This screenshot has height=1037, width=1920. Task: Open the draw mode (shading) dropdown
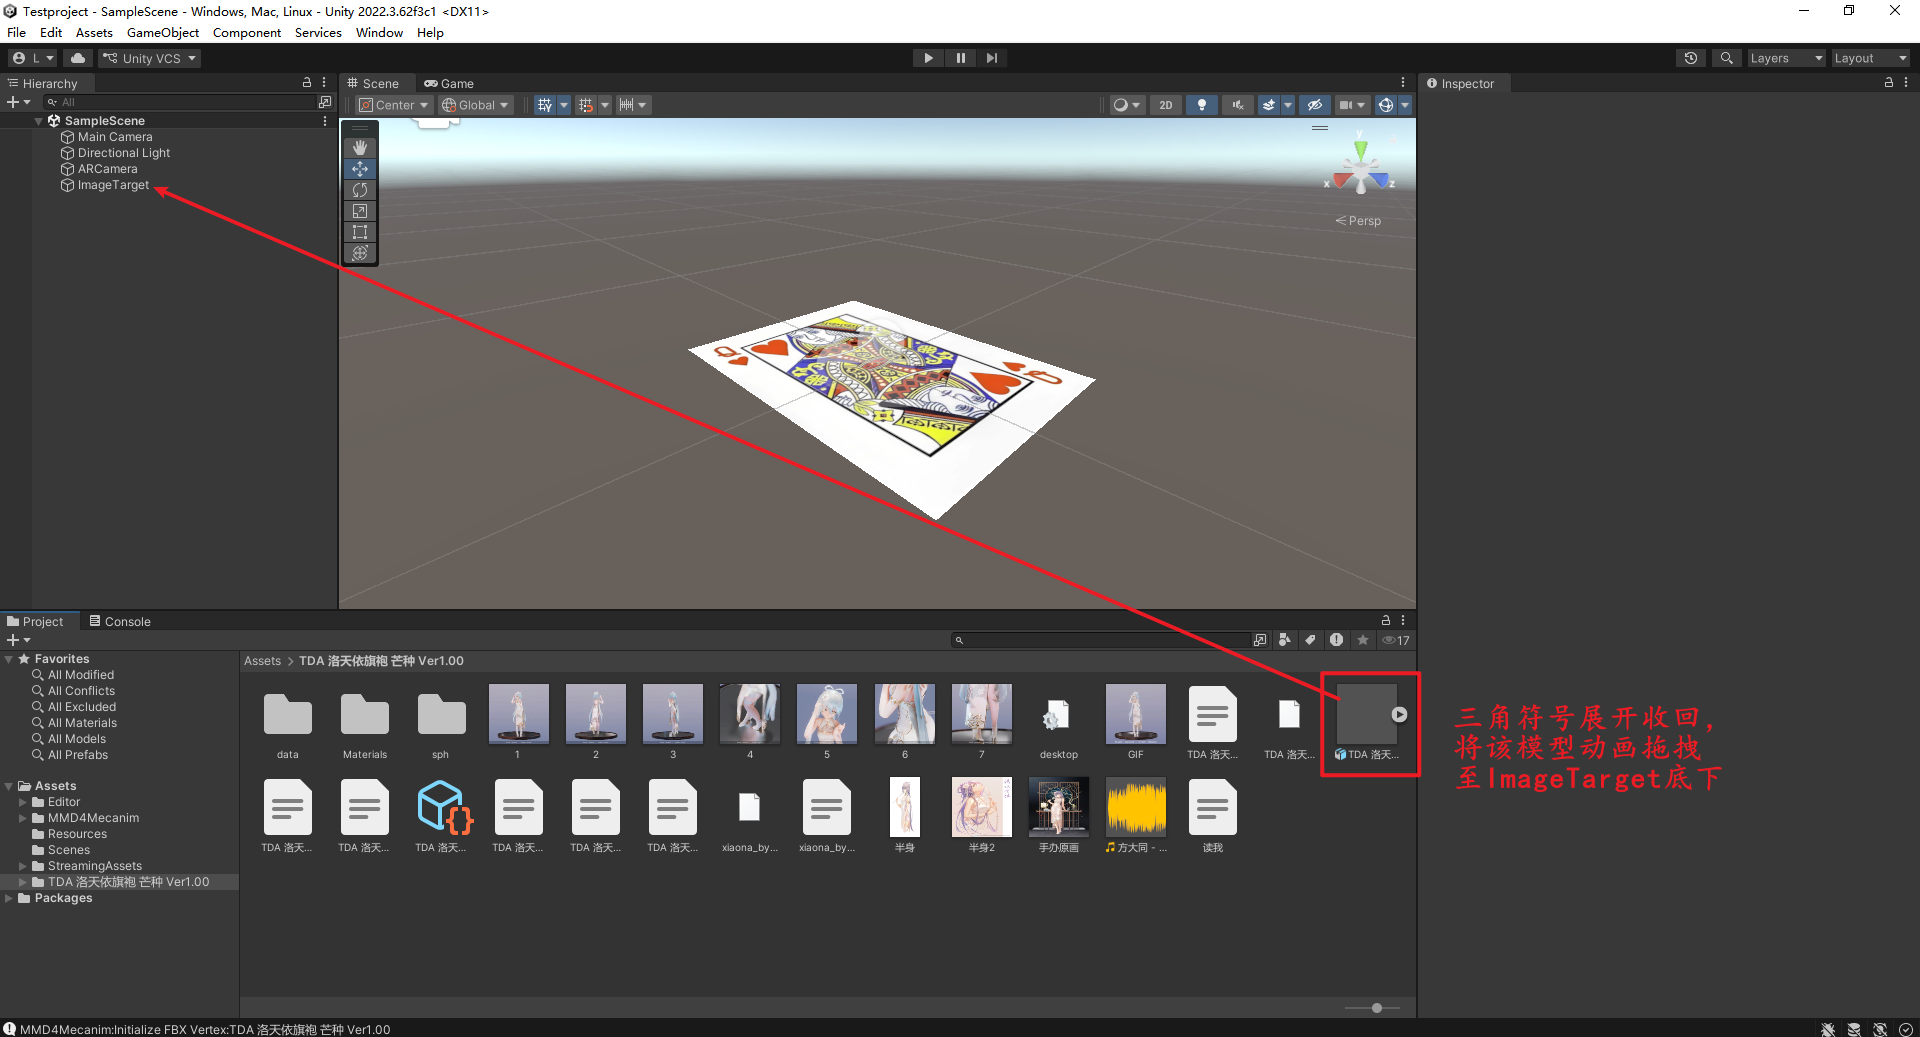click(x=1127, y=105)
